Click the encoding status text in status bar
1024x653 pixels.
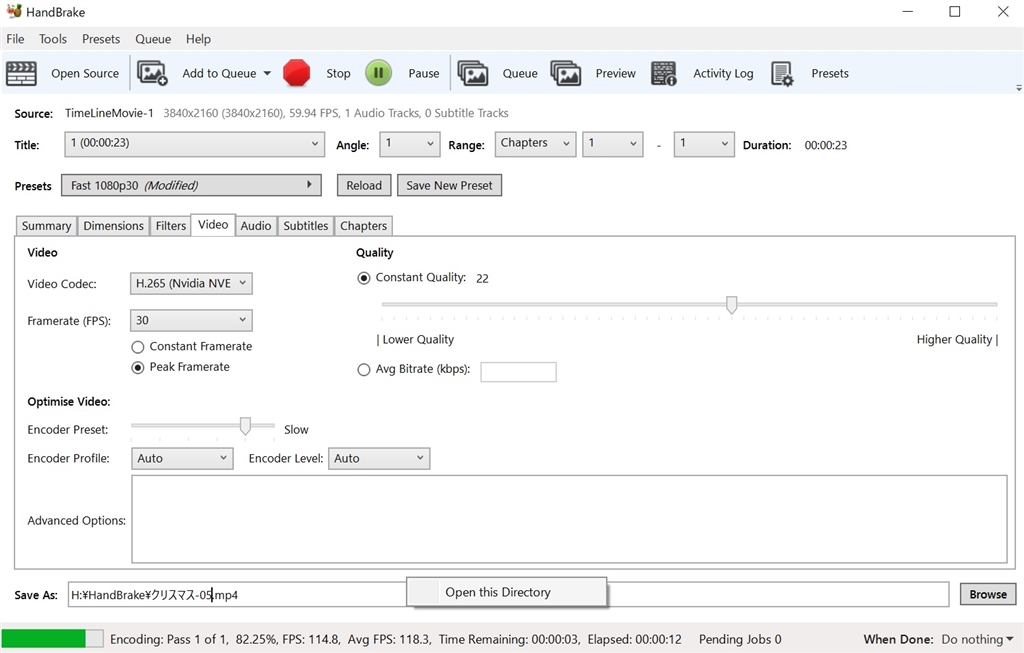pyautogui.click(x=395, y=639)
